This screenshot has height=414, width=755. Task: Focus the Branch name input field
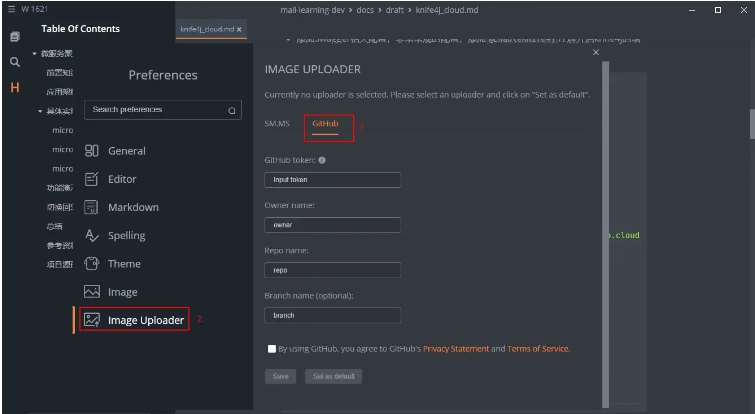[x=332, y=315]
